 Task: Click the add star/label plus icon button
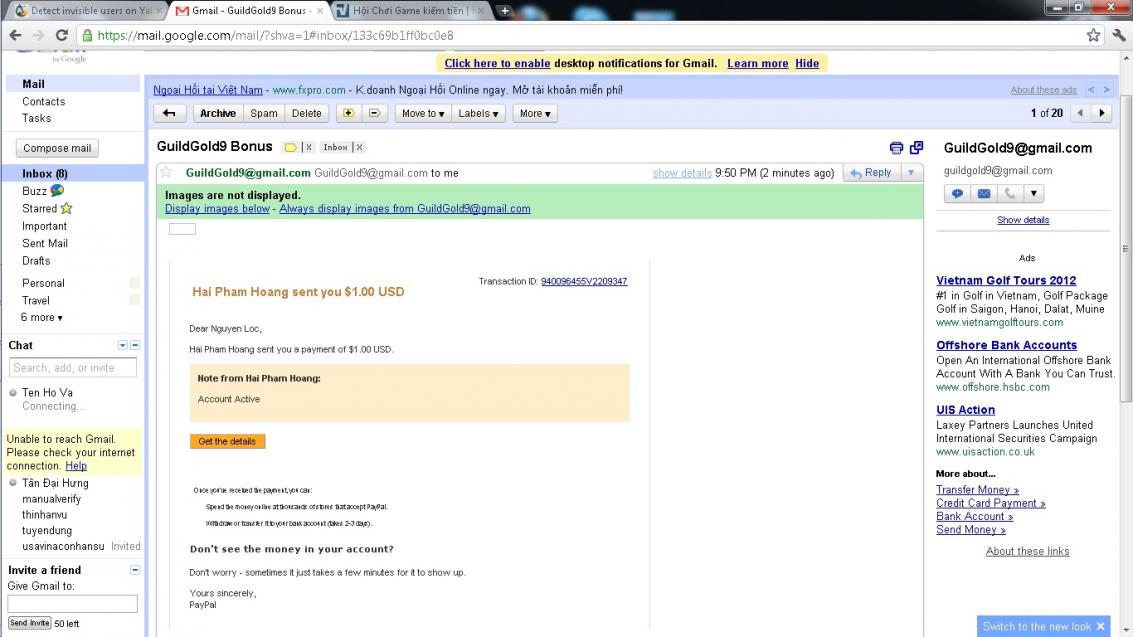(x=348, y=113)
